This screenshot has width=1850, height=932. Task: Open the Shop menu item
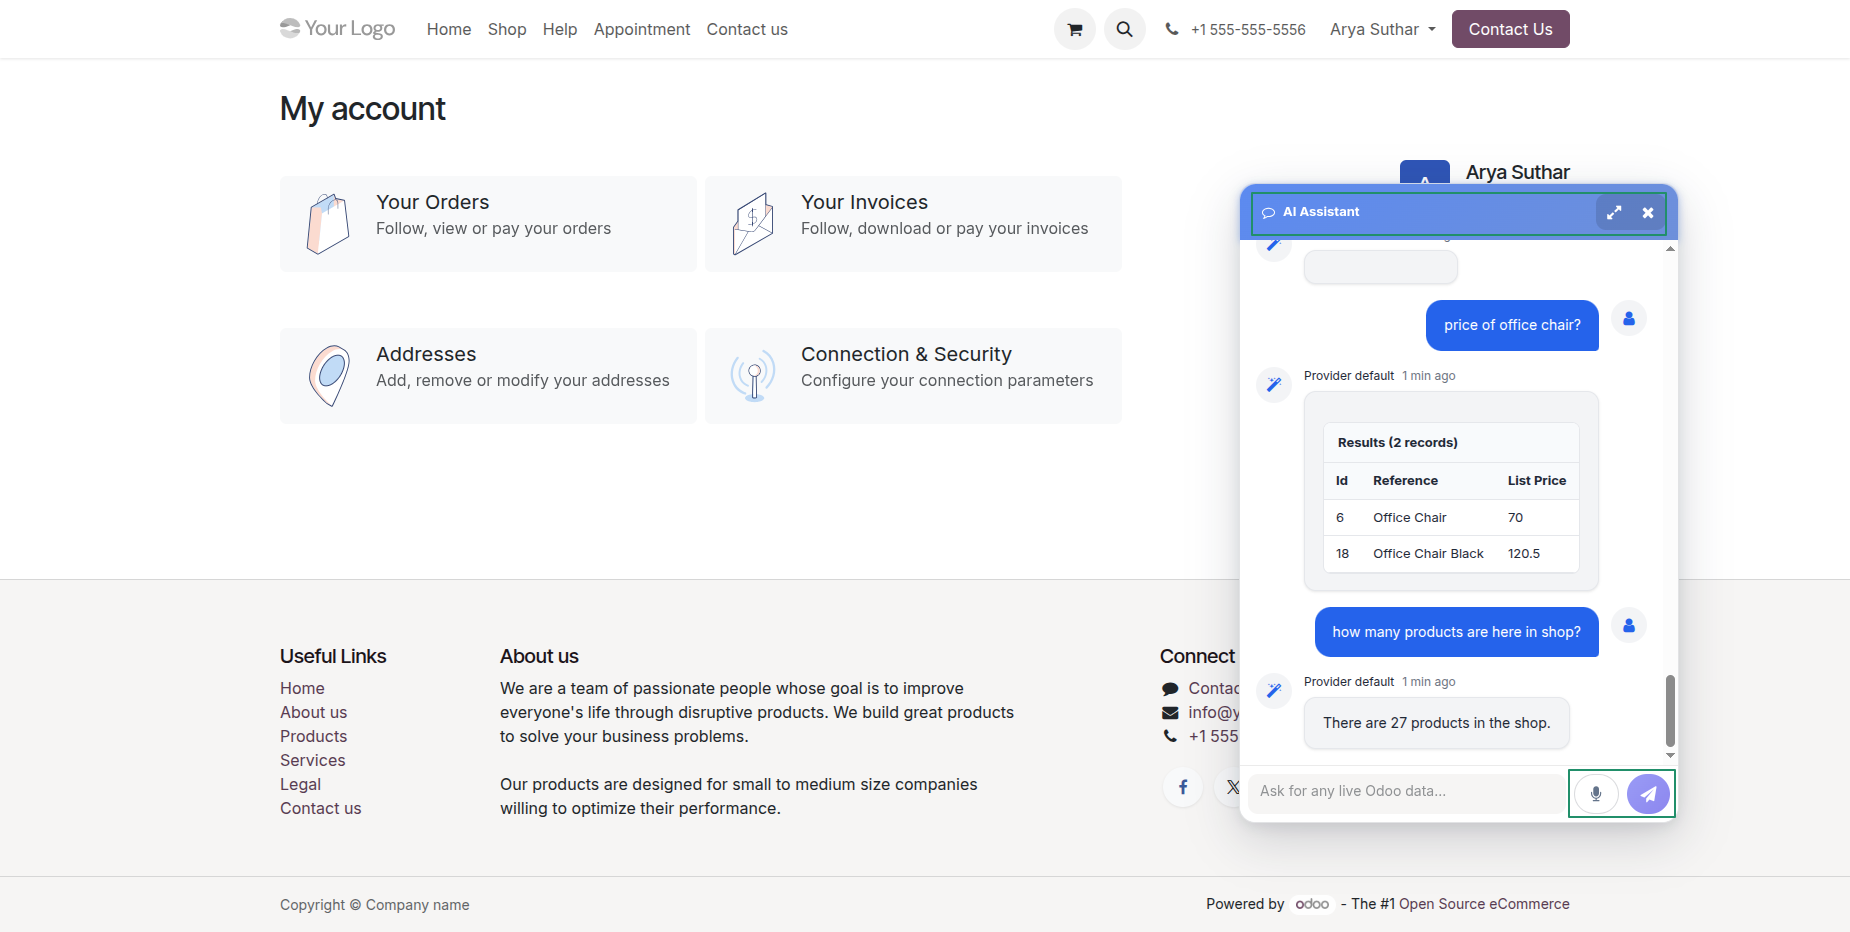click(x=507, y=29)
